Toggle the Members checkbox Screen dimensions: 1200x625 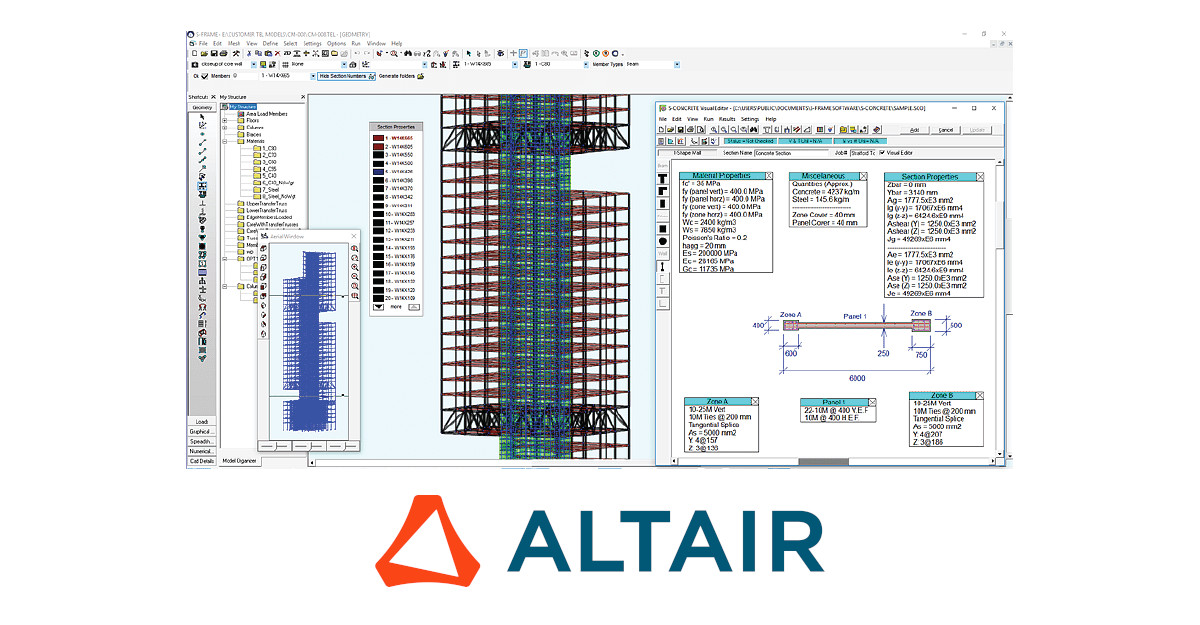point(206,76)
